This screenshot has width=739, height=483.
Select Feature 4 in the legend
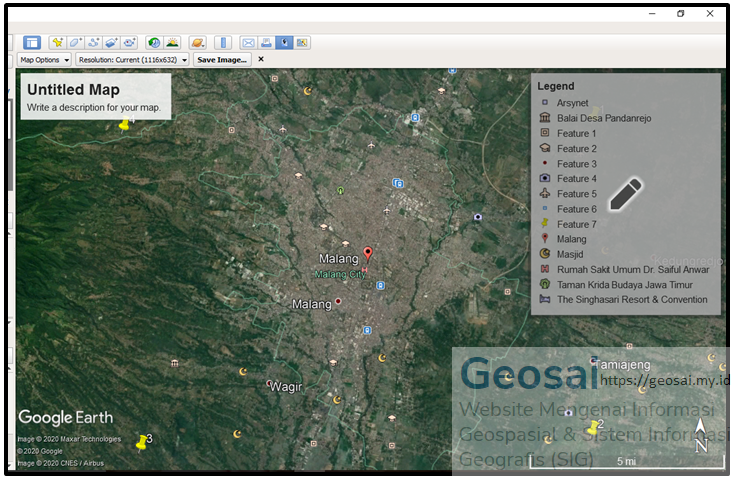point(568,179)
